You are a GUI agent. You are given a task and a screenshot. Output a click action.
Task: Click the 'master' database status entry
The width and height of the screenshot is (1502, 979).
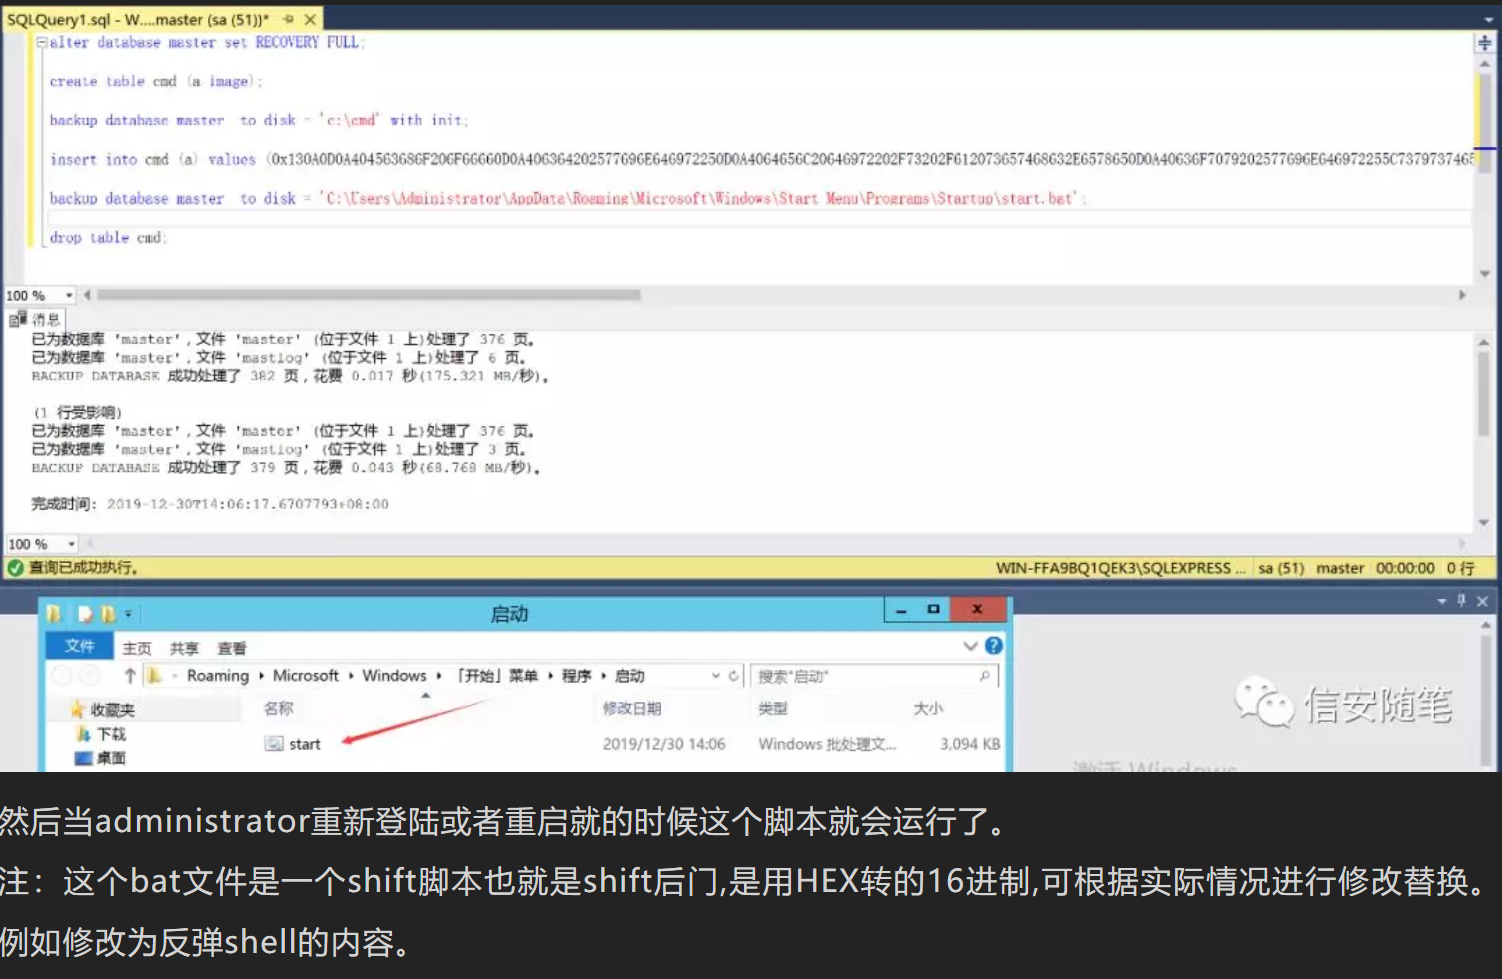pos(1340,568)
